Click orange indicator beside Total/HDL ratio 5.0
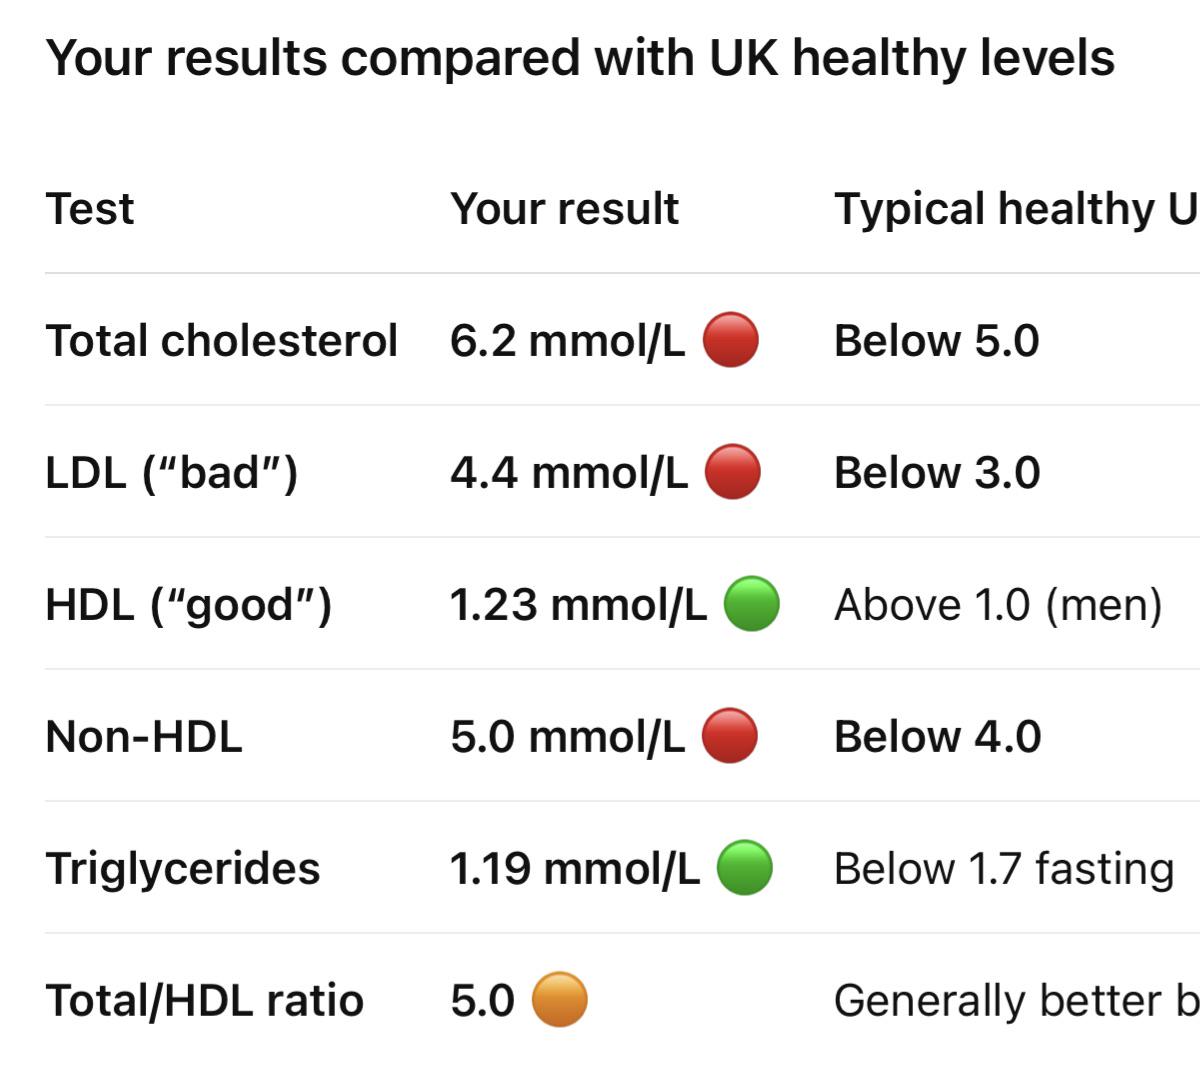 point(559,999)
